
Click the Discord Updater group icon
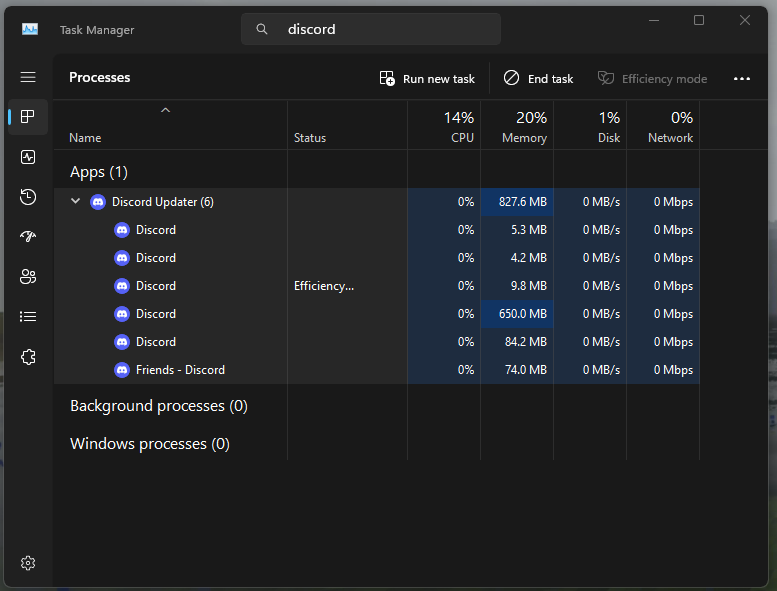coord(98,202)
